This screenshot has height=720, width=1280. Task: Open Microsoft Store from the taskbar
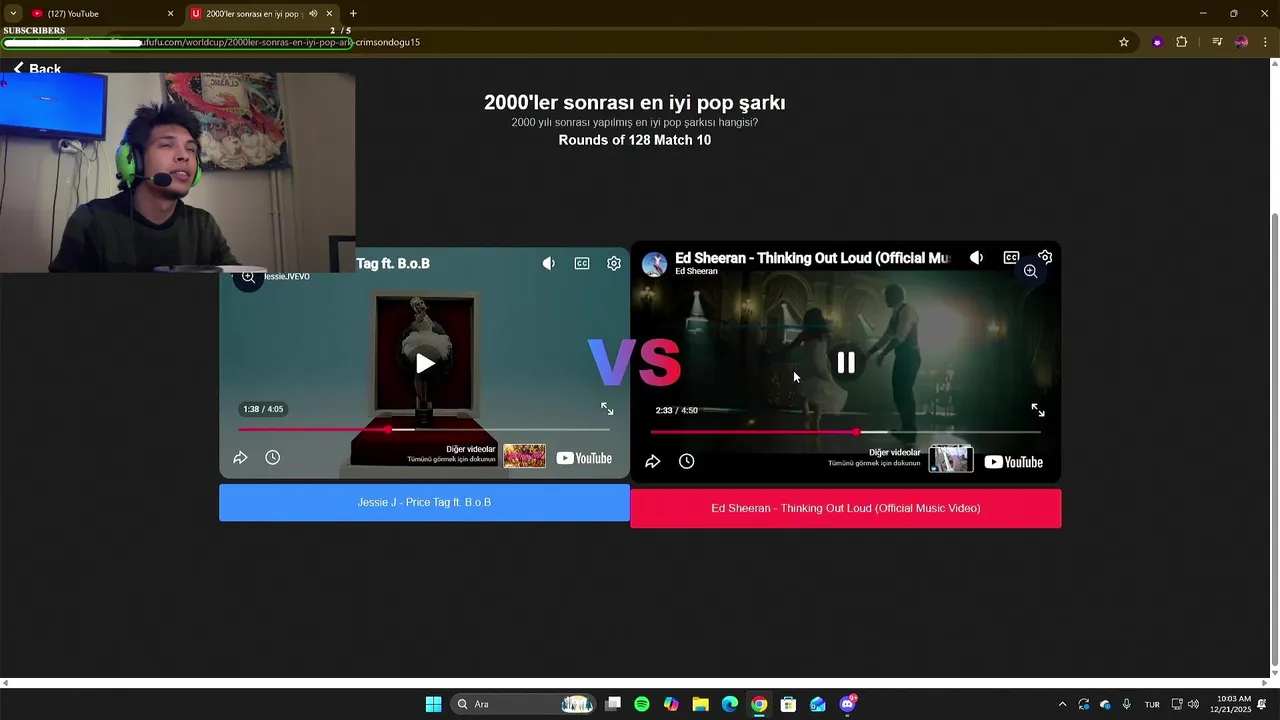click(x=788, y=704)
